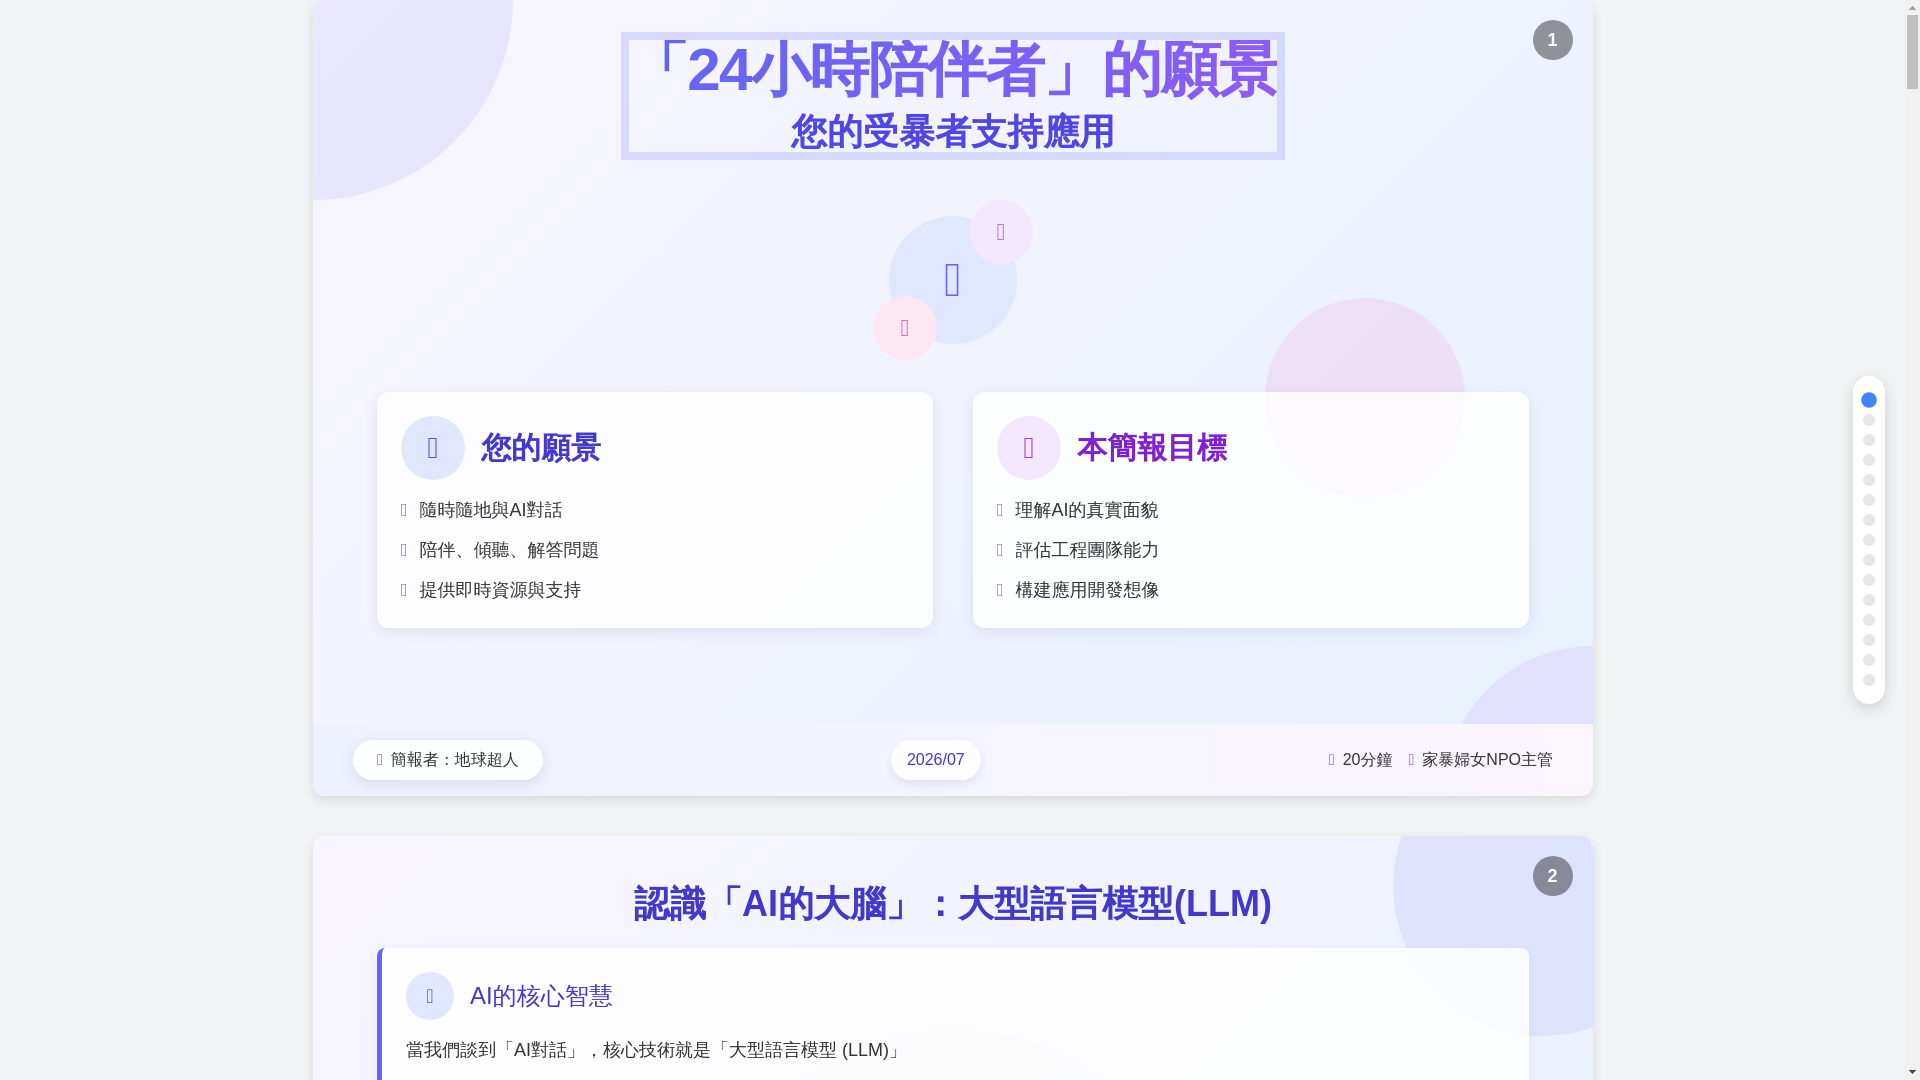Click the icon beside 您的願景 heading
Screen dimensions: 1920x1080
(x=432, y=448)
